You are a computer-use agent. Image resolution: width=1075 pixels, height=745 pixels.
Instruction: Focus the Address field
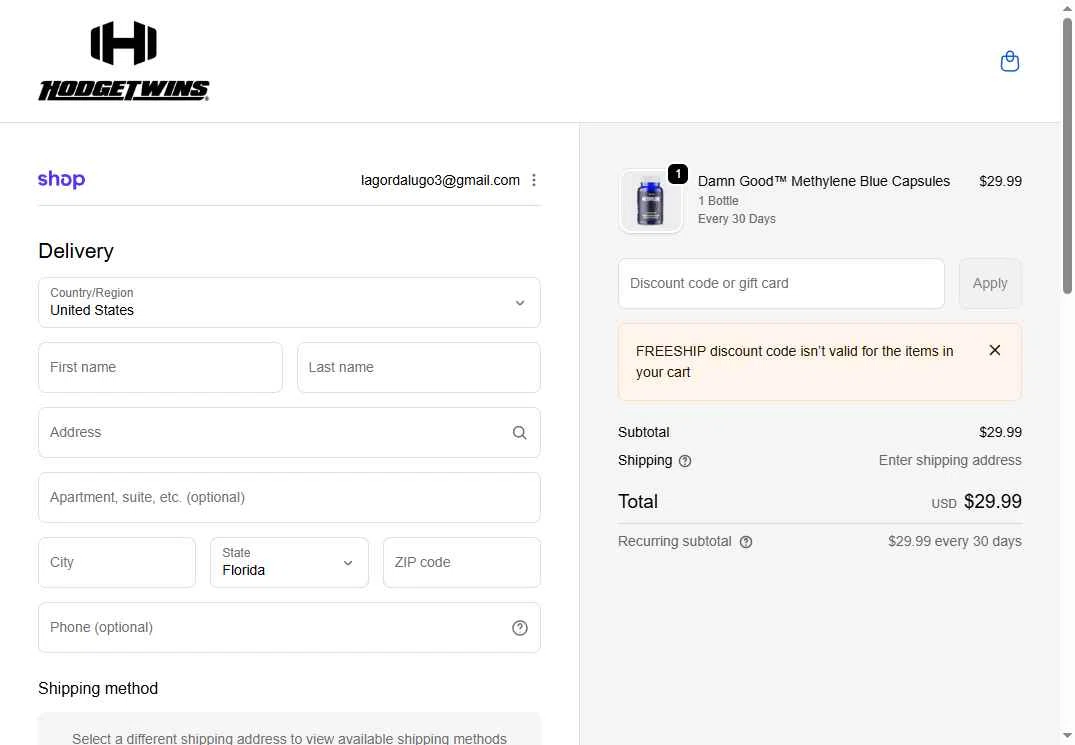point(289,432)
